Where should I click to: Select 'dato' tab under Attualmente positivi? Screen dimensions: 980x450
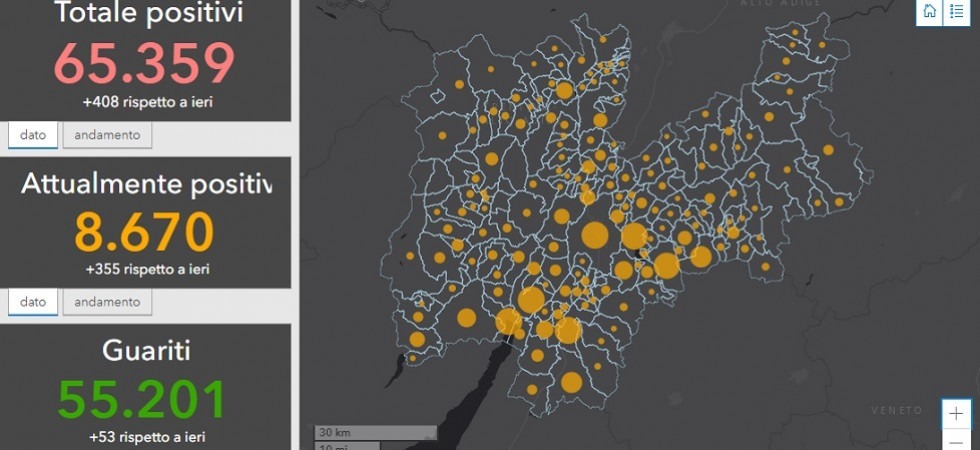pyautogui.click(x=33, y=302)
